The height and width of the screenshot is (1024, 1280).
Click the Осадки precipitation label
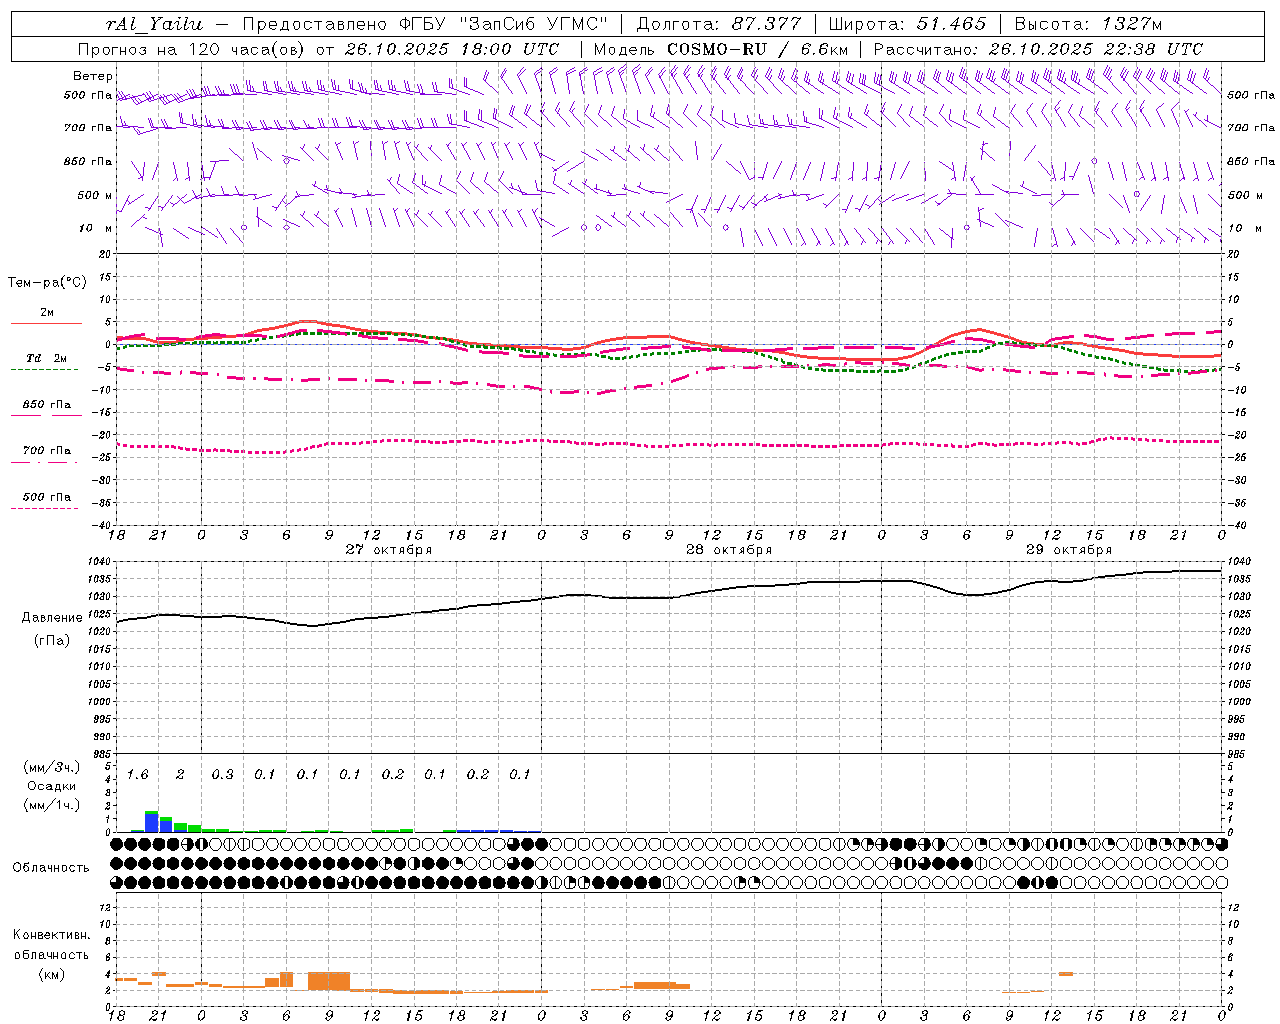[x=52, y=786]
